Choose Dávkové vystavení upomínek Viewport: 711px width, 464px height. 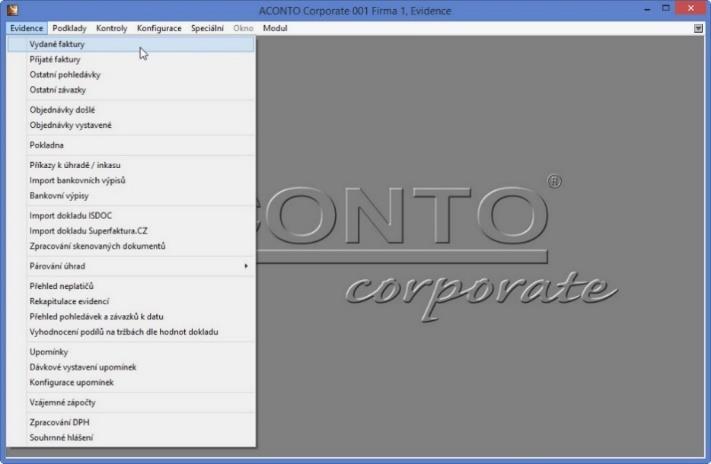tap(131, 367)
